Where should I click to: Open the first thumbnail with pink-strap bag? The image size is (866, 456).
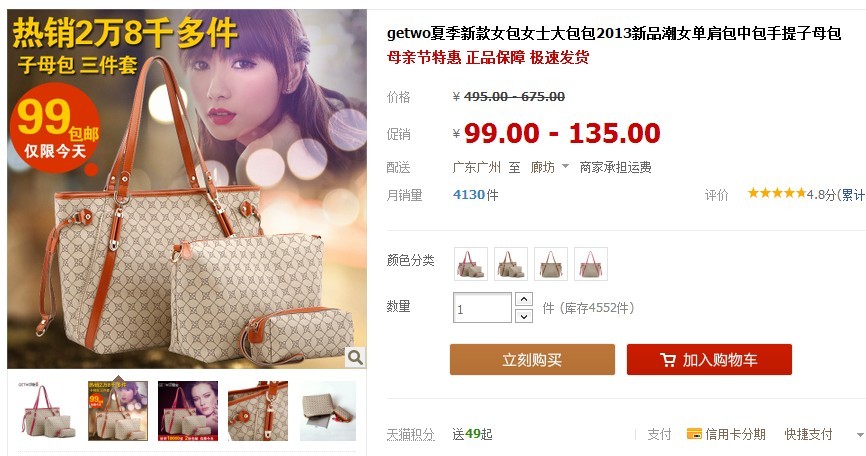click(48, 411)
